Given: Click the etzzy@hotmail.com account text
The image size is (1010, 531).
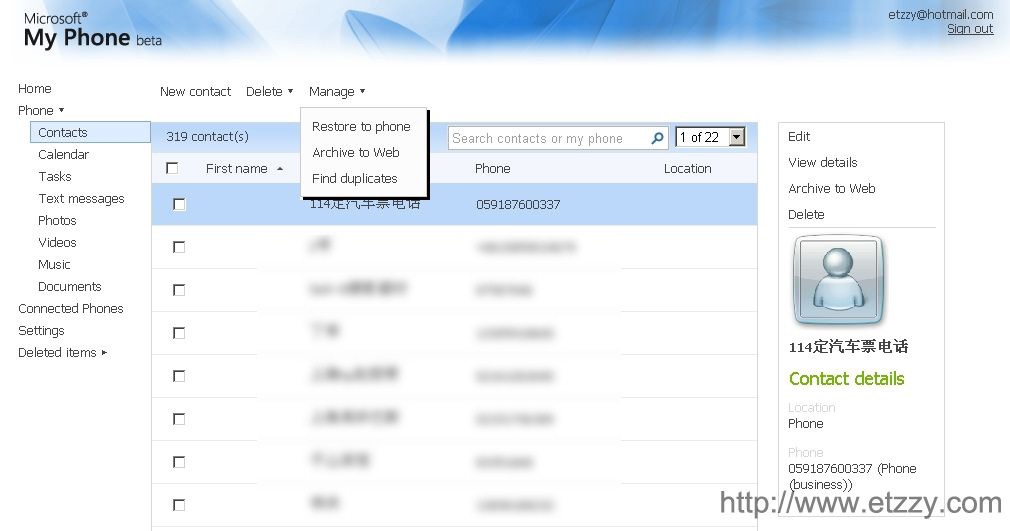Looking at the screenshot, I should point(940,14).
